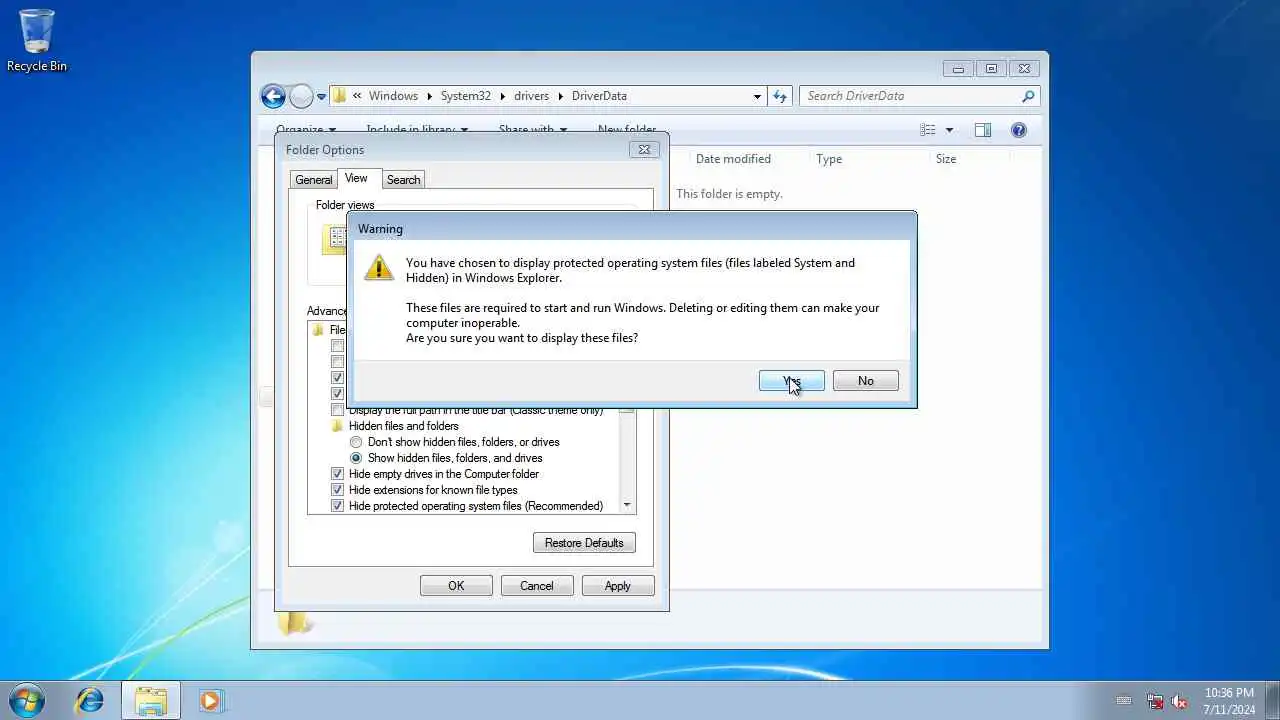Close the Folder Options dialog with its X
1280x720 pixels.
coord(644,149)
